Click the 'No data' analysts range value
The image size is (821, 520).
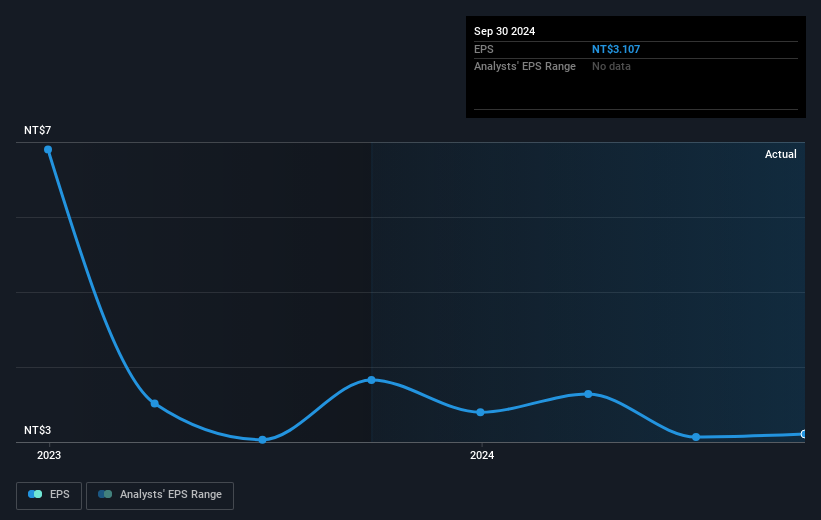click(611, 67)
